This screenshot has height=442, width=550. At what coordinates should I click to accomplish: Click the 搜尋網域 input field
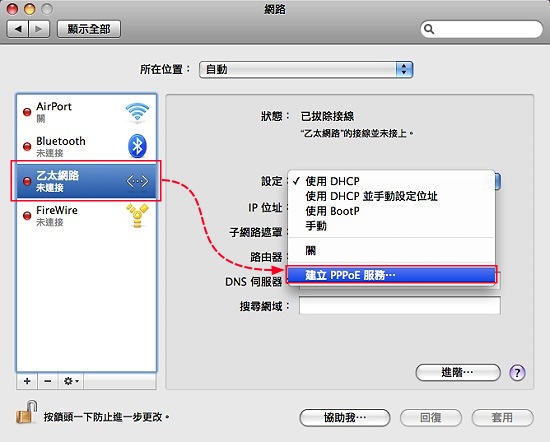(400, 305)
